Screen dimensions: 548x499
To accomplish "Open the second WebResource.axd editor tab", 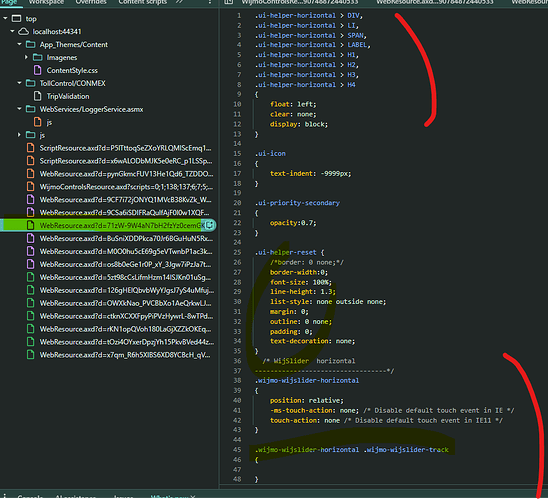I will 435,2.
